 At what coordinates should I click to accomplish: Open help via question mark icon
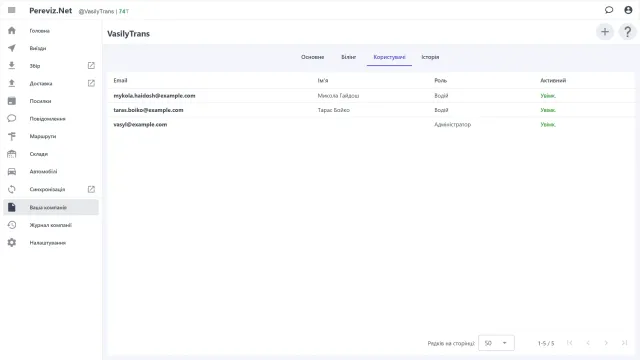(x=627, y=32)
